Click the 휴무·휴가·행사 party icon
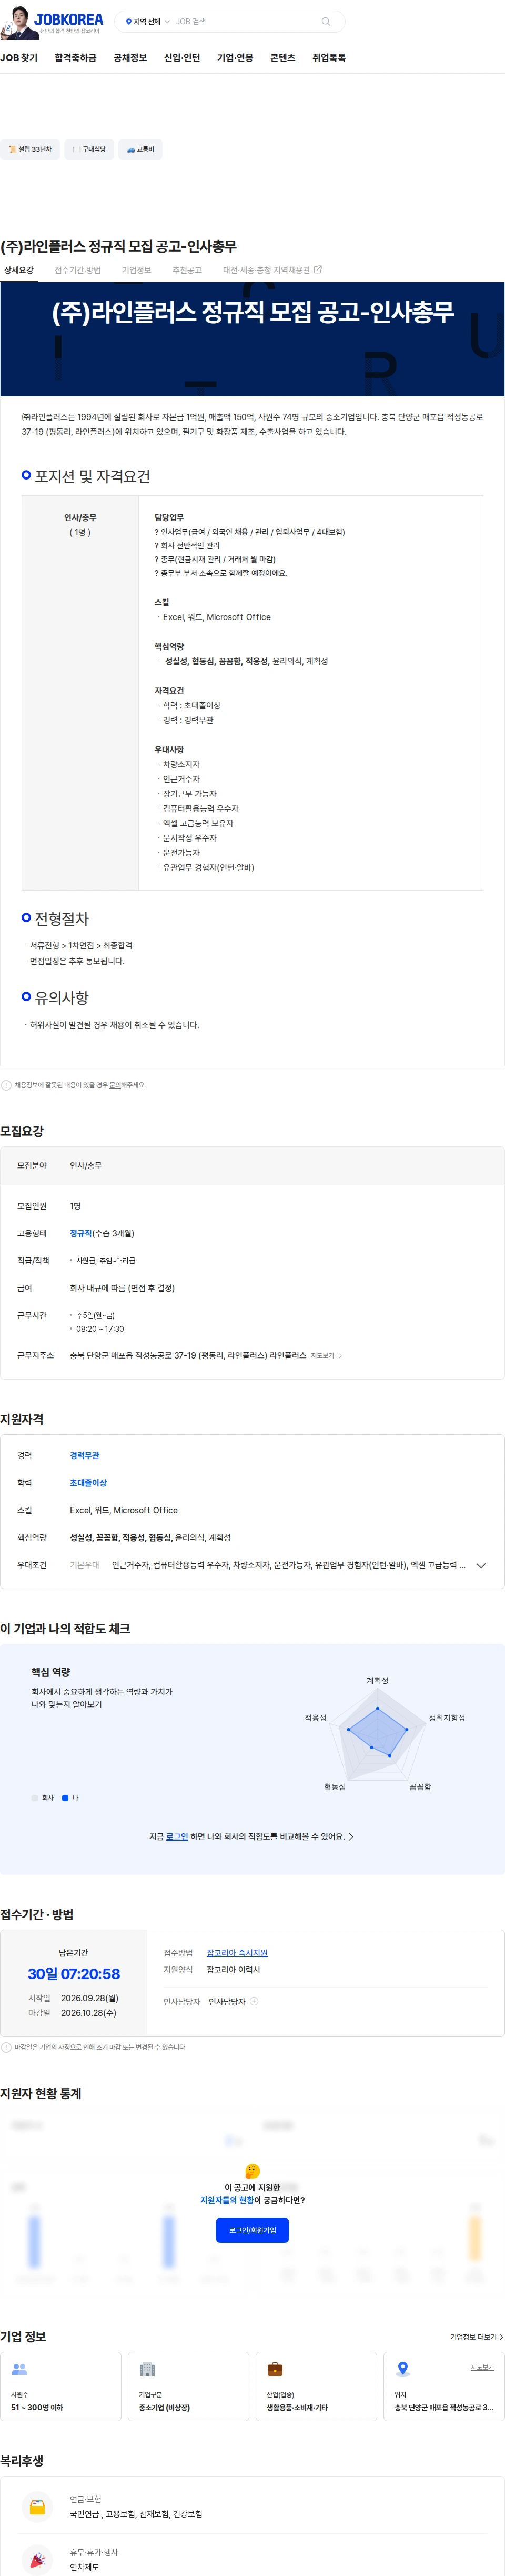Screen dimensions: 505x2576 pyautogui.click(x=37, y=2559)
